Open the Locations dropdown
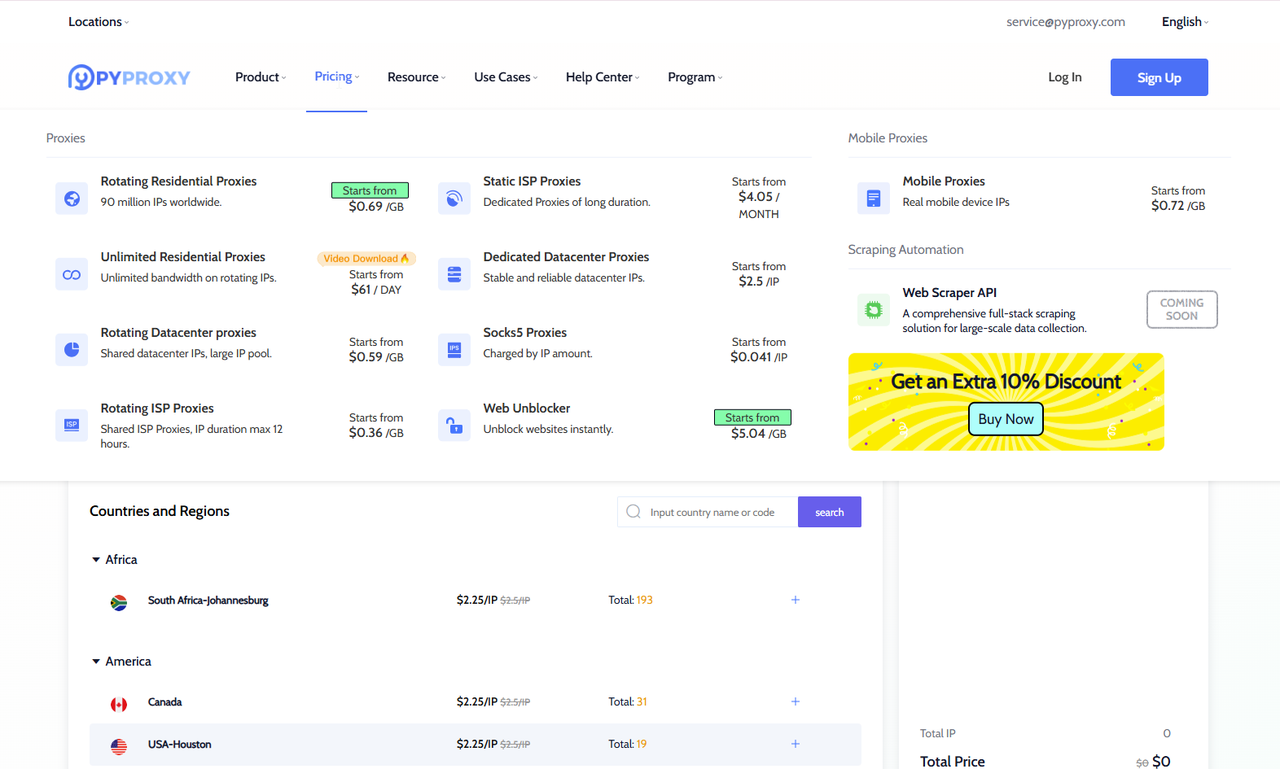 [98, 22]
